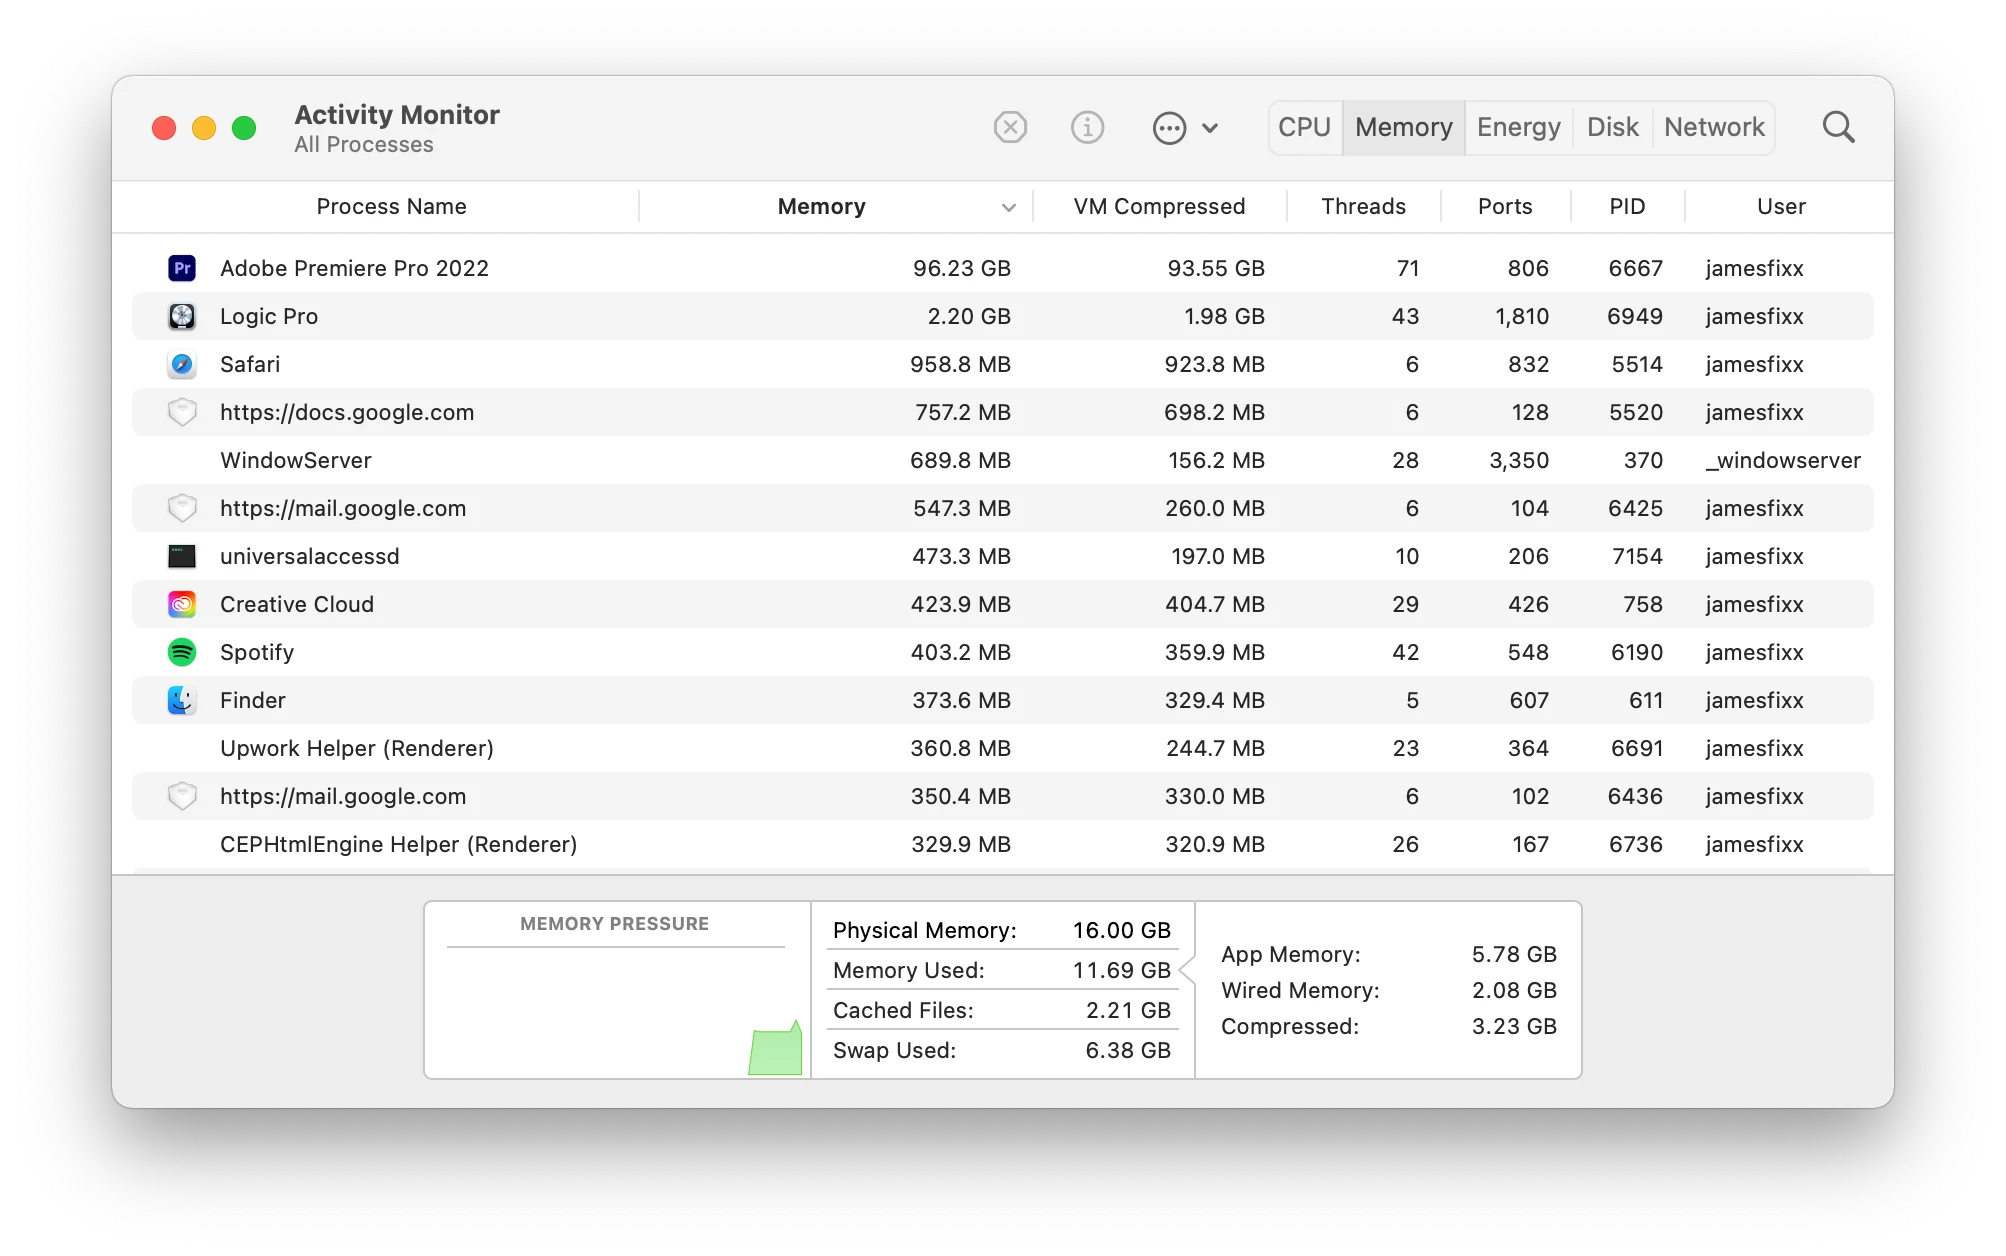Open the ellipsis options dropdown menu

click(x=1169, y=128)
